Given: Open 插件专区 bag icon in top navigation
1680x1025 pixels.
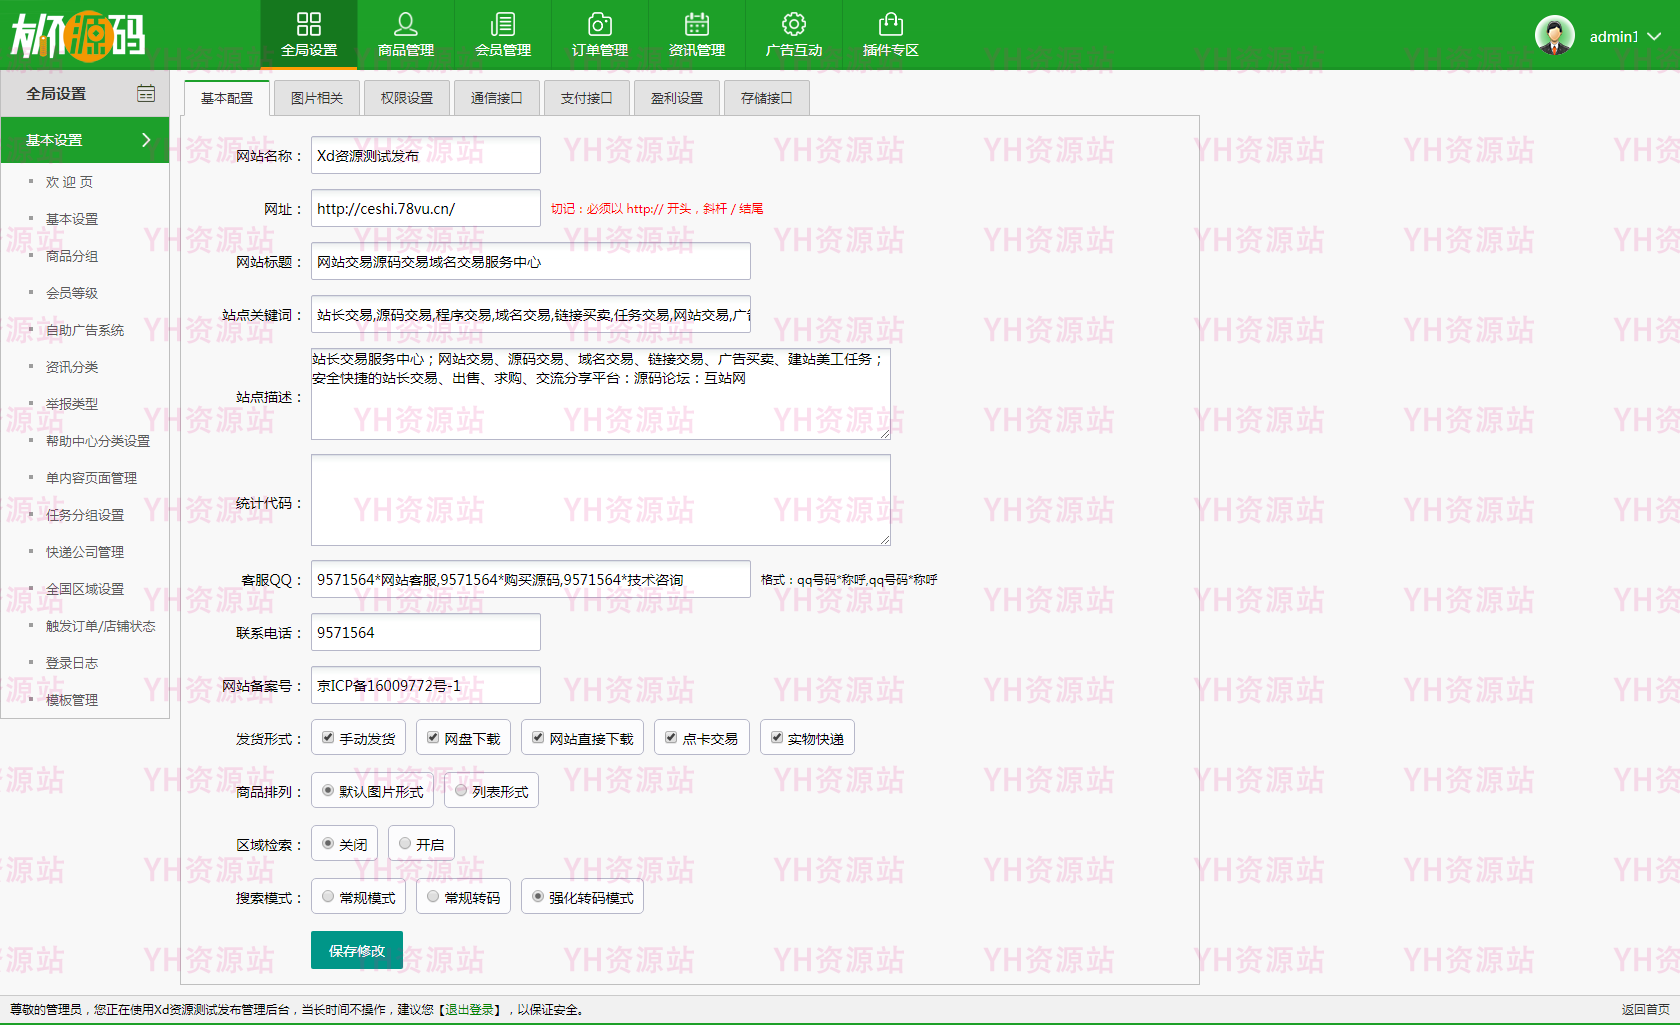Looking at the screenshot, I should tap(891, 24).
